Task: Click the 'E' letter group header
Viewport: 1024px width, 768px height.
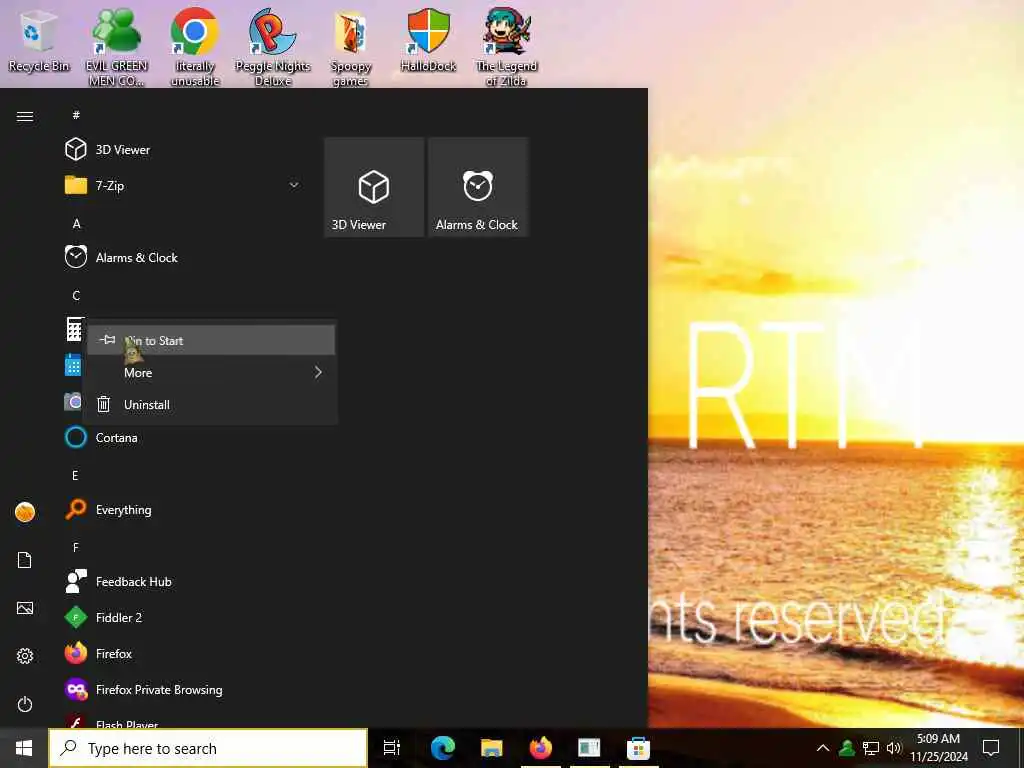Action: 75,475
